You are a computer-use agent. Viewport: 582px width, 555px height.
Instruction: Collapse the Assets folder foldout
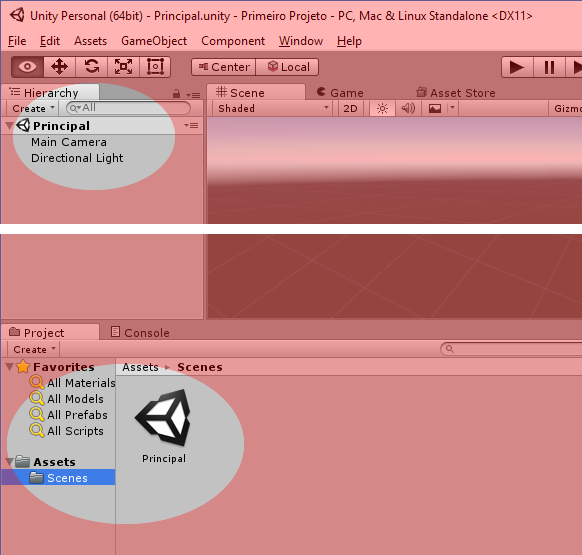(x=10, y=462)
